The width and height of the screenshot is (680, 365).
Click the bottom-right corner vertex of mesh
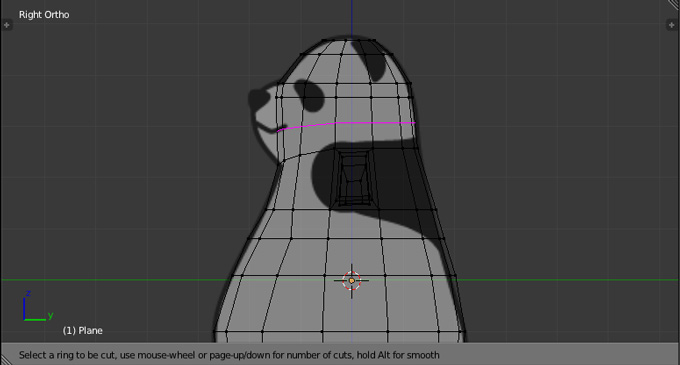click(x=464, y=332)
